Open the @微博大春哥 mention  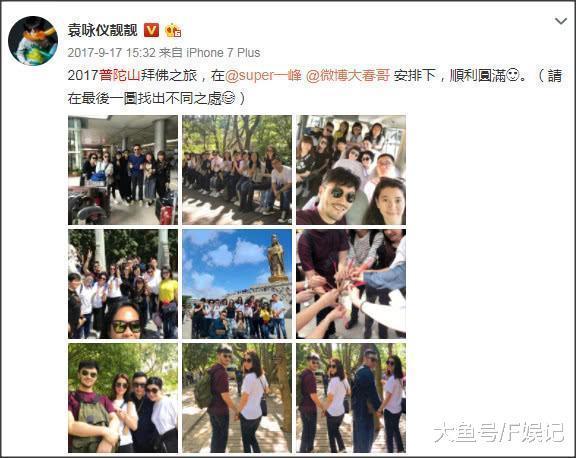(348, 75)
